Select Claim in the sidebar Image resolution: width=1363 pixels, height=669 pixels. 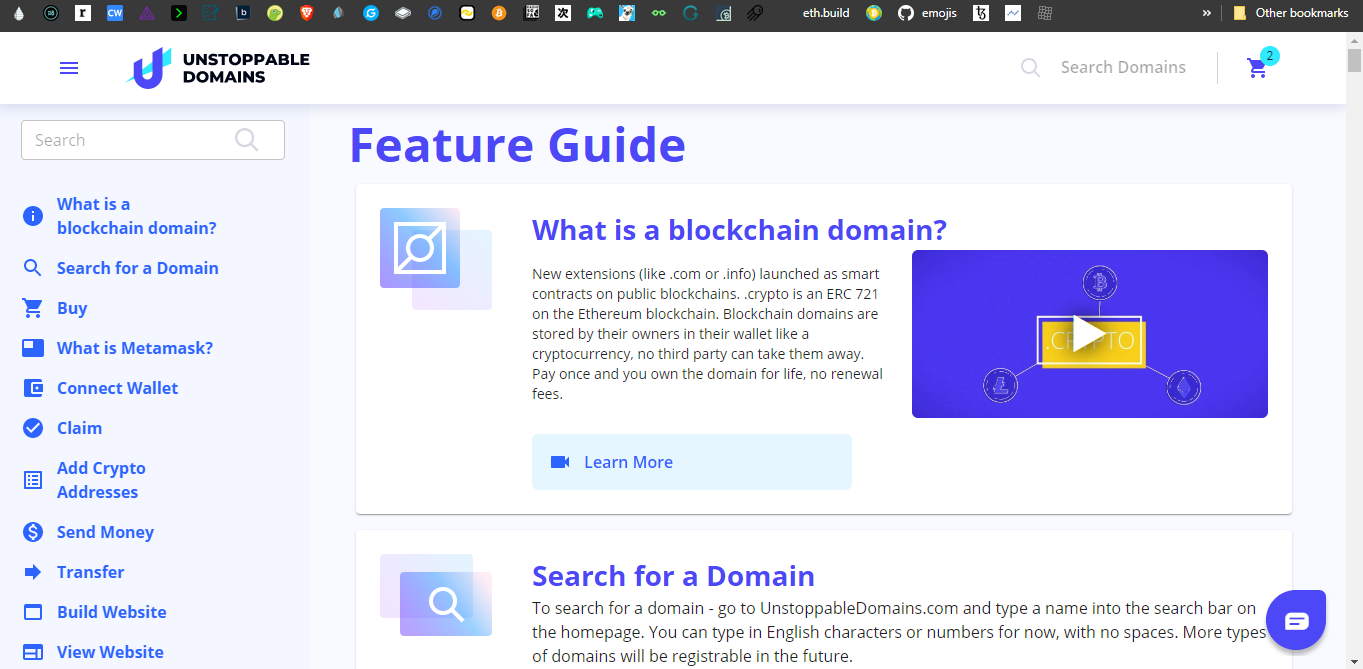79,428
